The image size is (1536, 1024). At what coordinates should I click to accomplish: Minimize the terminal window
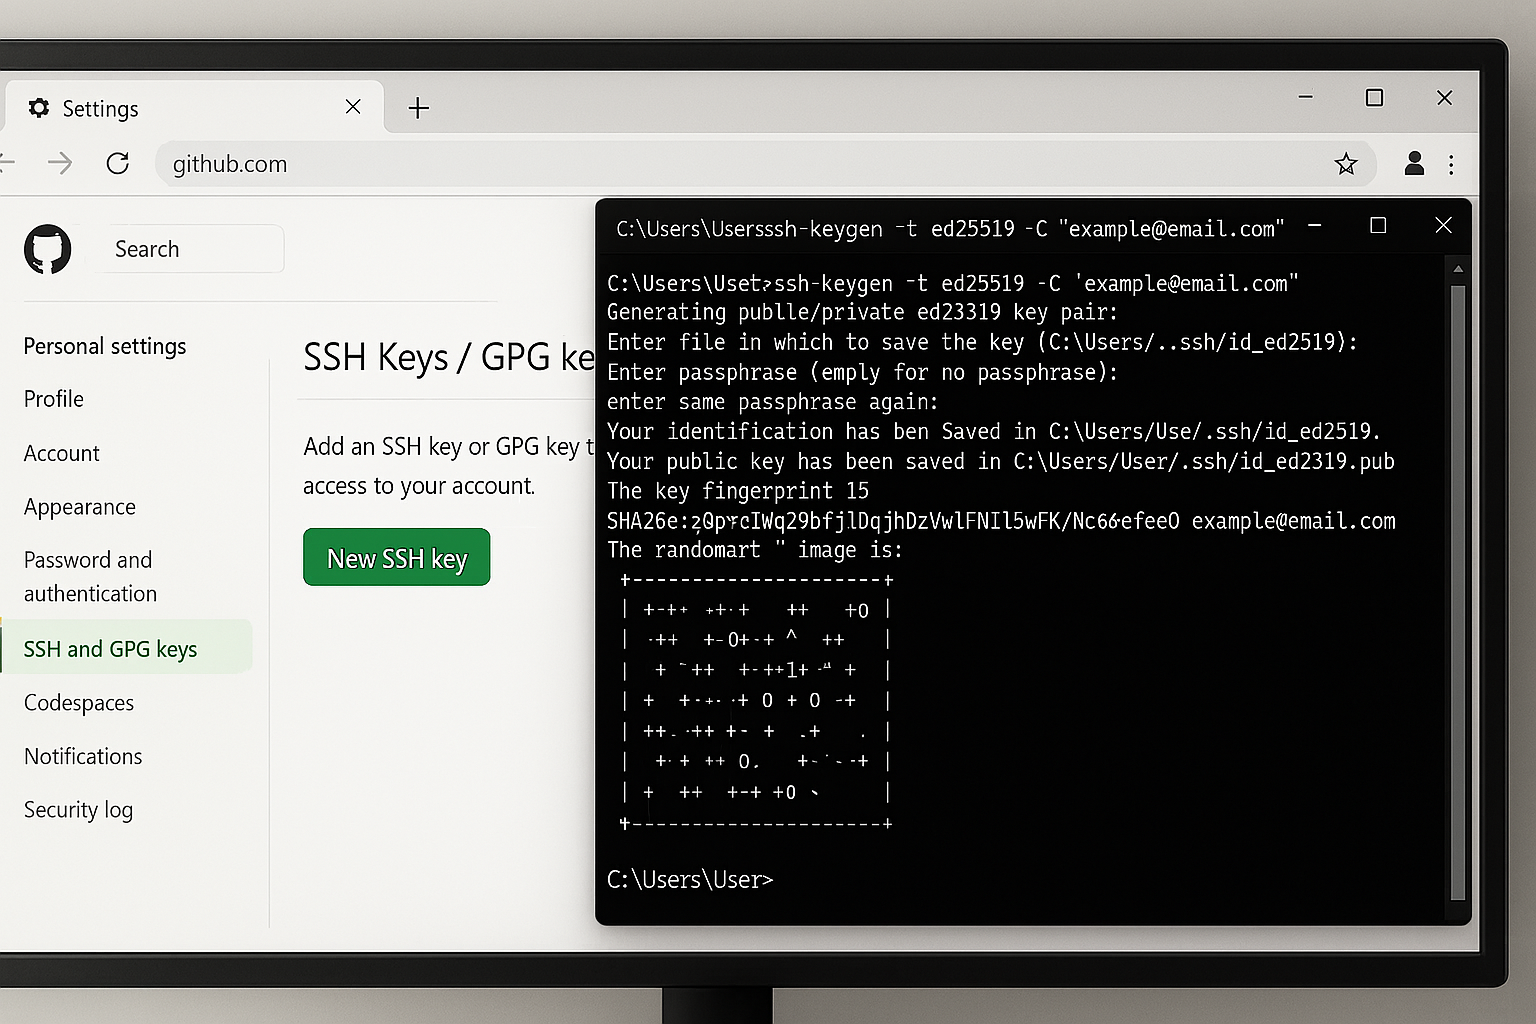point(1315,226)
